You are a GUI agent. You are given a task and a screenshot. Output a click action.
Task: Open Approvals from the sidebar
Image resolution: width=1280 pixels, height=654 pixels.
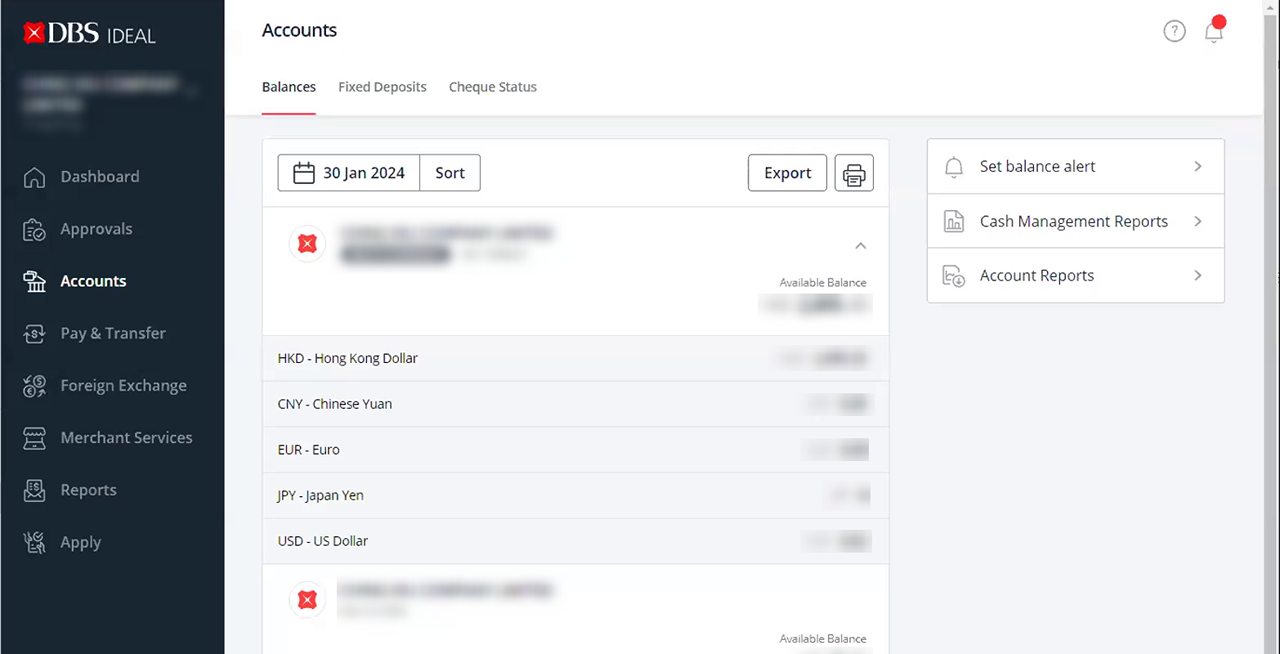pos(96,229)
